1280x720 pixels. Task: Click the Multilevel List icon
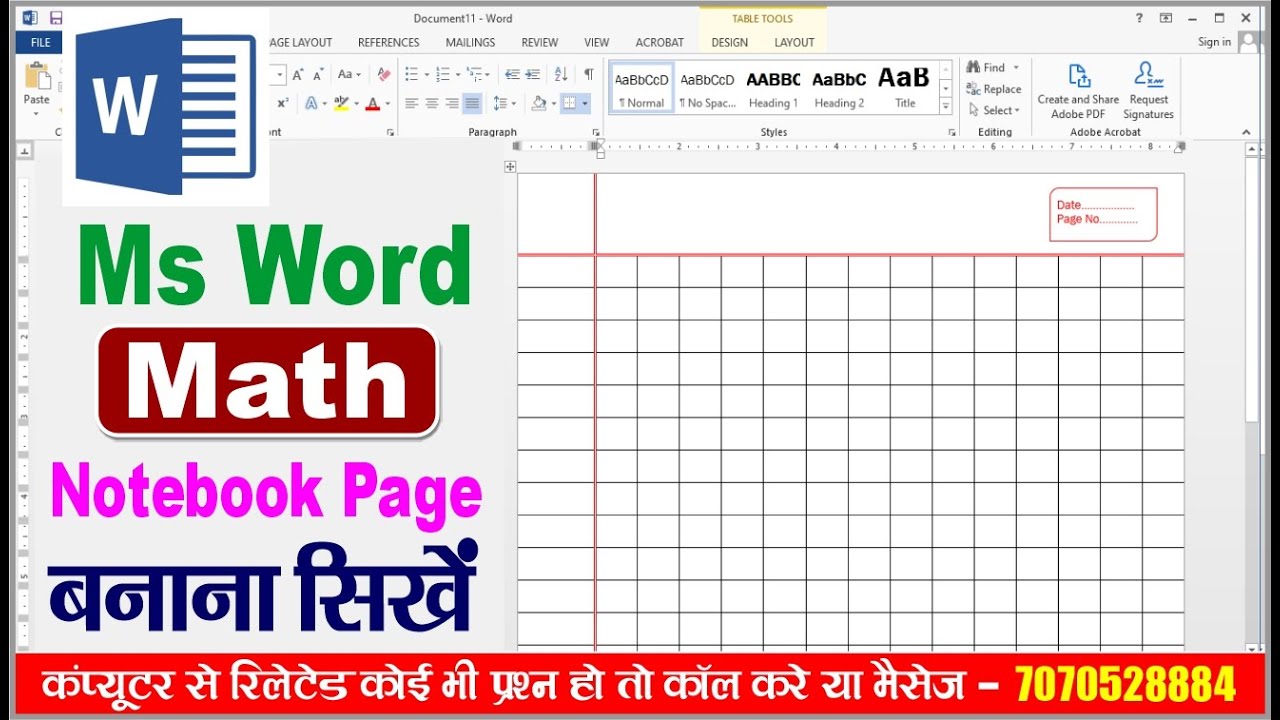pyautogui.click(x=474, y=74)
